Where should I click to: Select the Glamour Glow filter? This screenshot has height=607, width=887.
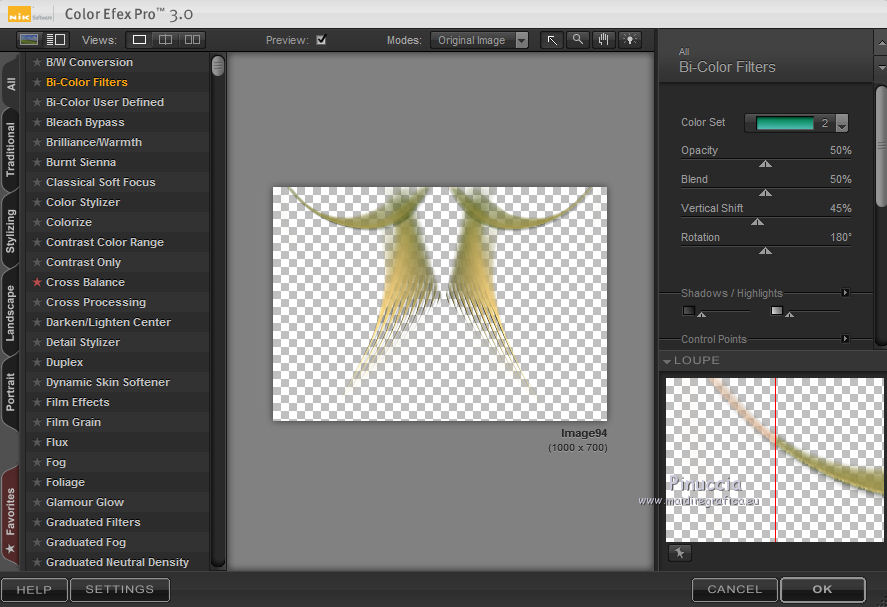click(85, 502)
